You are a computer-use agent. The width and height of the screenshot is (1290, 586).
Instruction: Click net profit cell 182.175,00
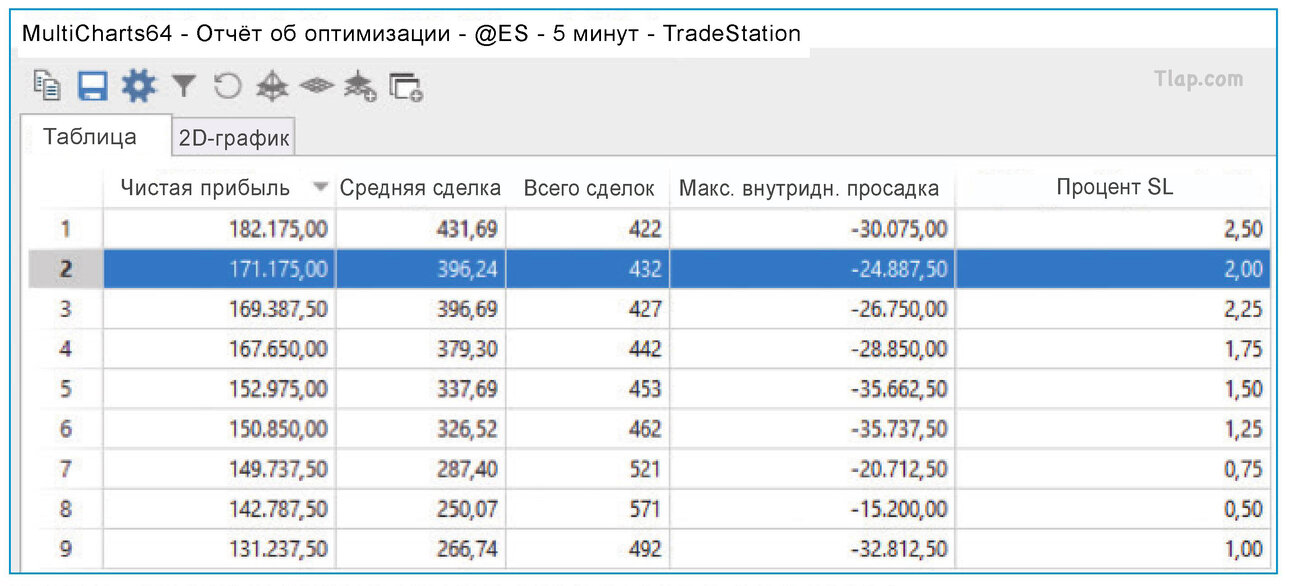[x=219, y=229]
